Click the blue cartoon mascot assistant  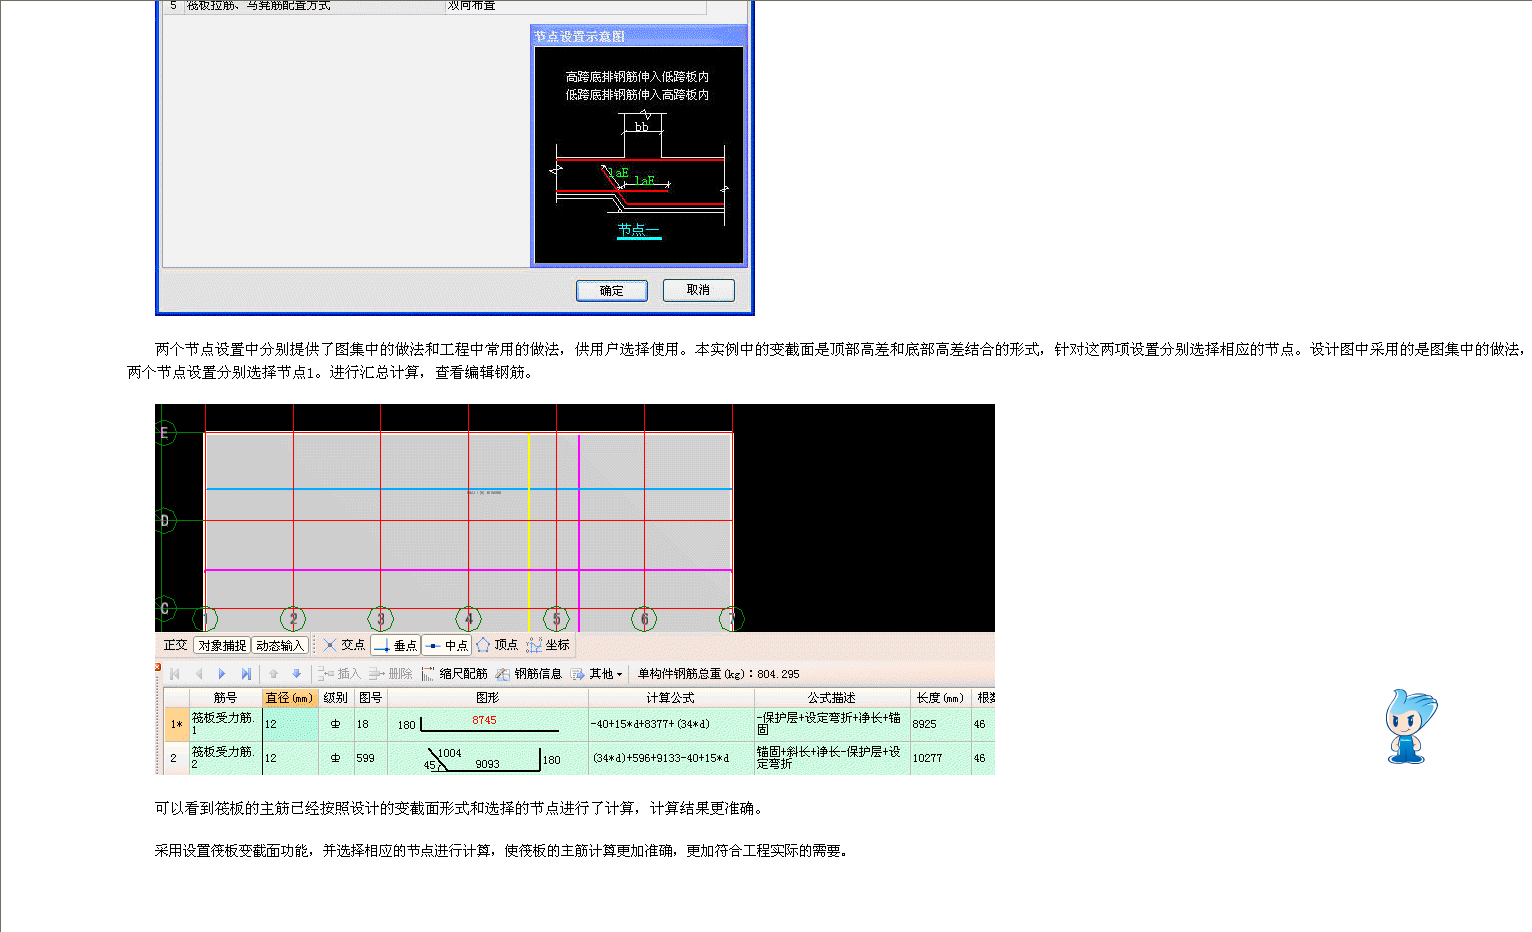click(x=1409, y=726)
